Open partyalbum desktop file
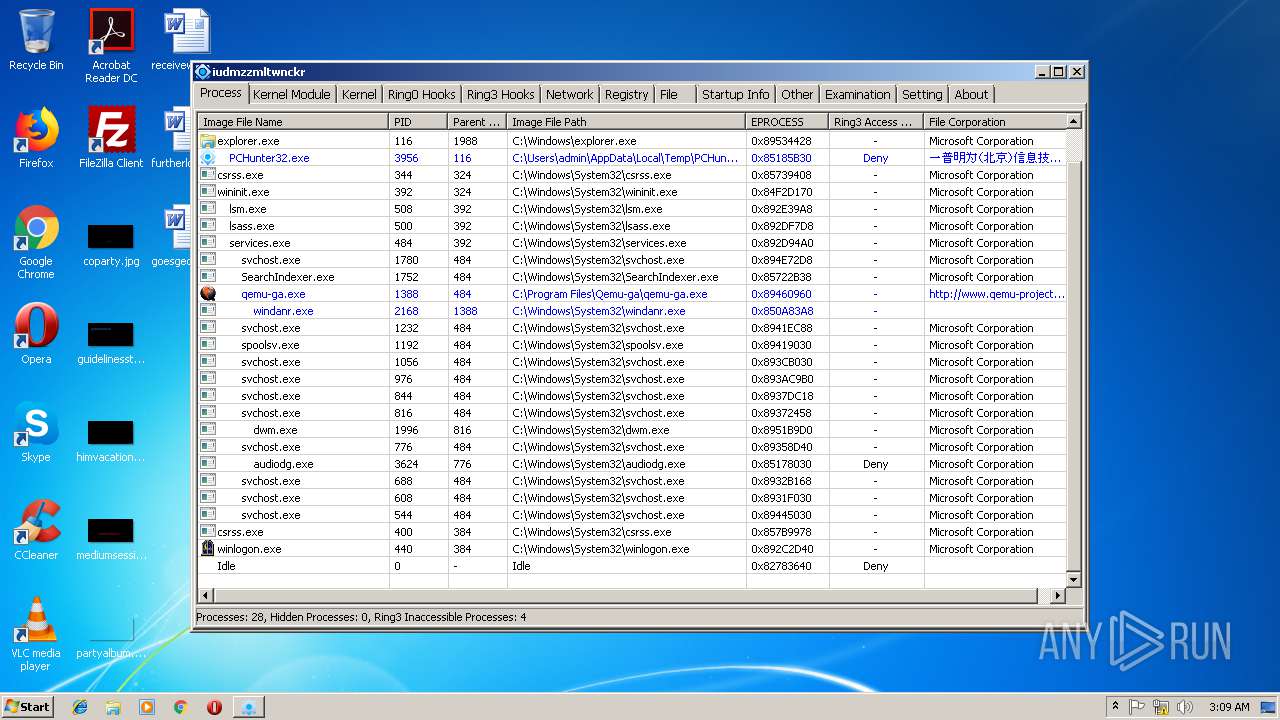 pyautogui.click(x=111, y=637)
